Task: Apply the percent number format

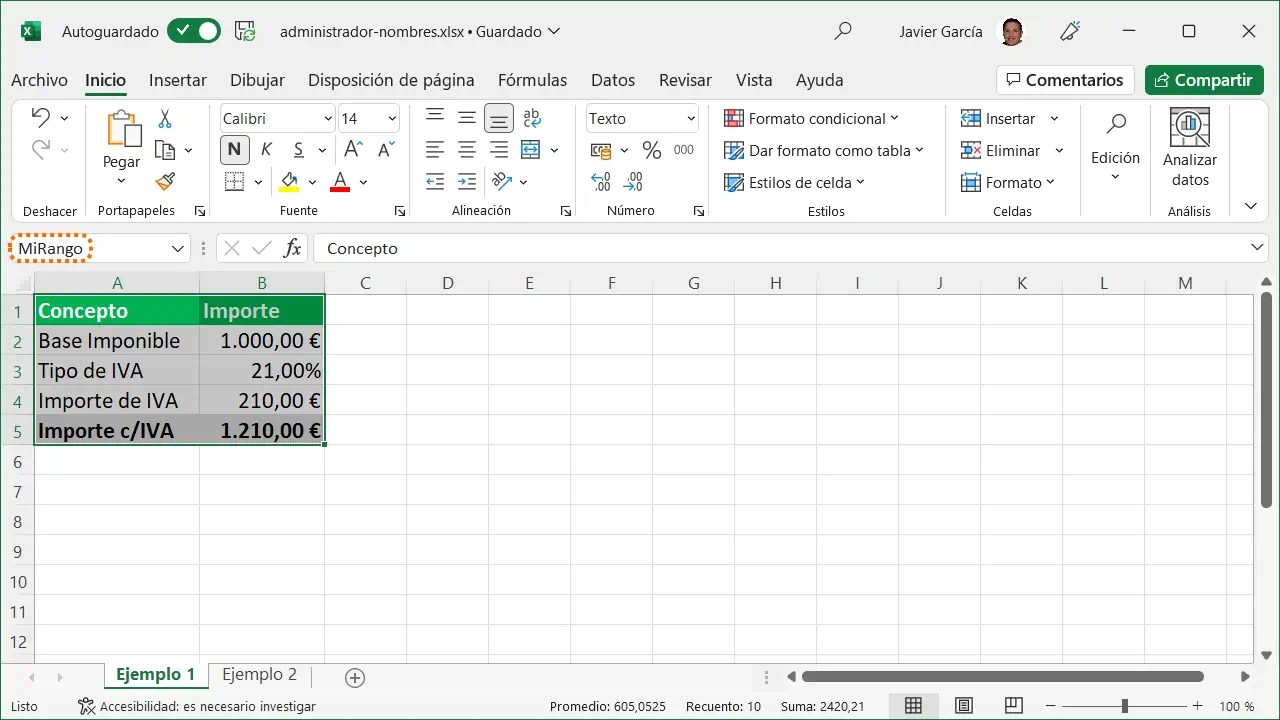Action: [x=651, y=150]
